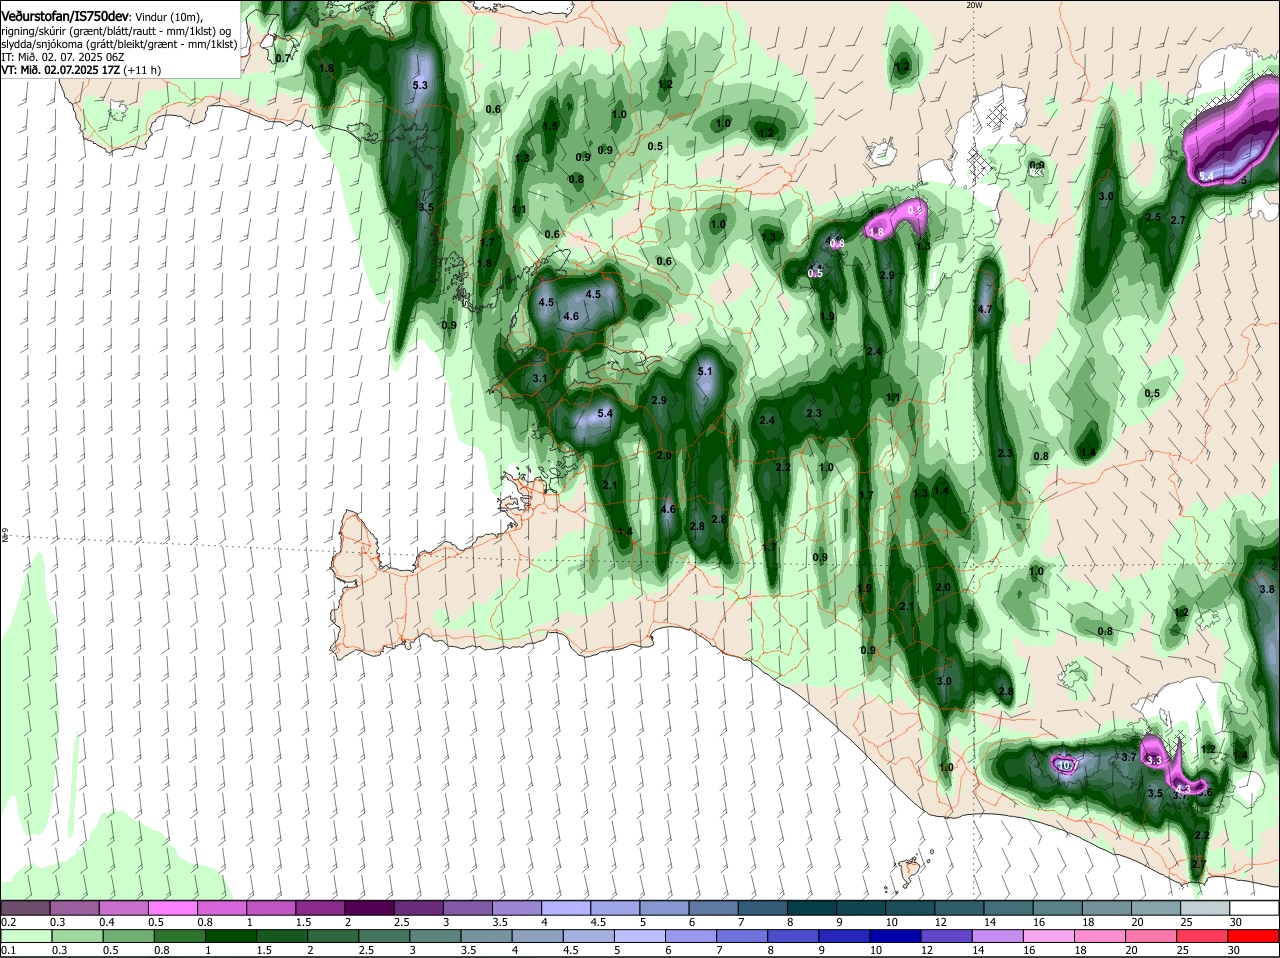
Task: Click the 3.1 precipitation value on the map
Action: (x=540, y=378)
